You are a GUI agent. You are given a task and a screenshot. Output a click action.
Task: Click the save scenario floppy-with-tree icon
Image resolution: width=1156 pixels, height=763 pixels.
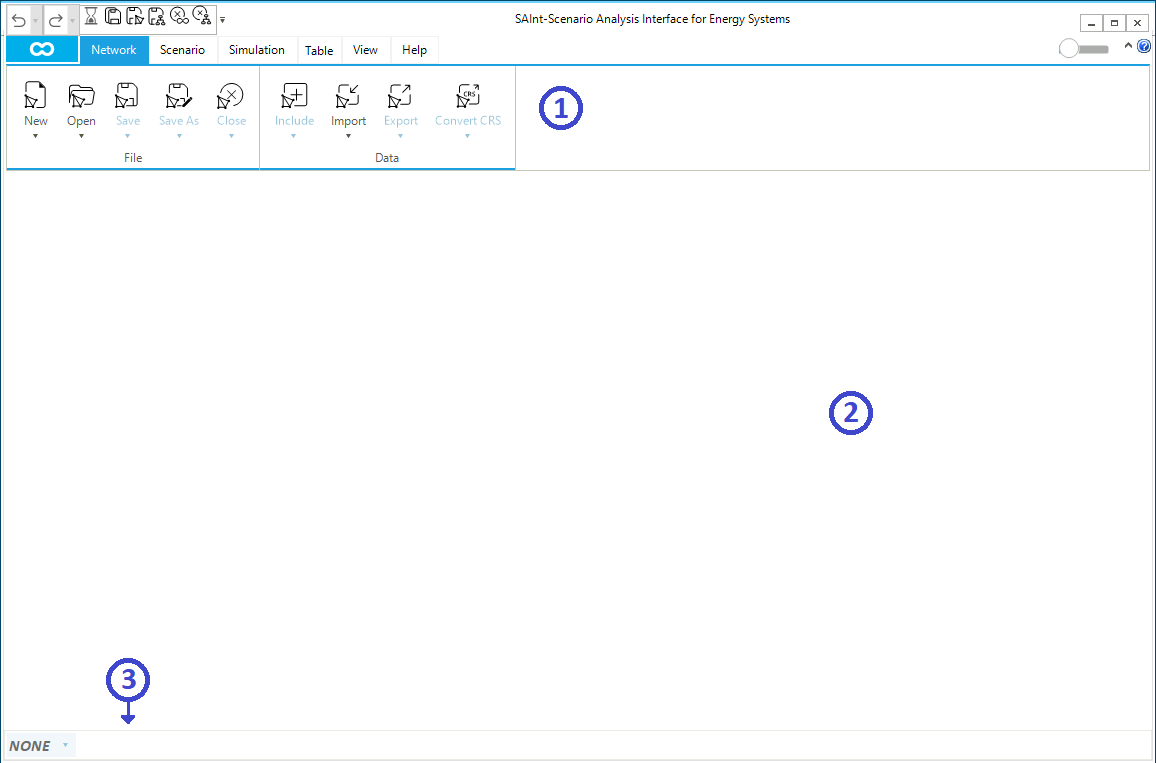click(156, 15)
